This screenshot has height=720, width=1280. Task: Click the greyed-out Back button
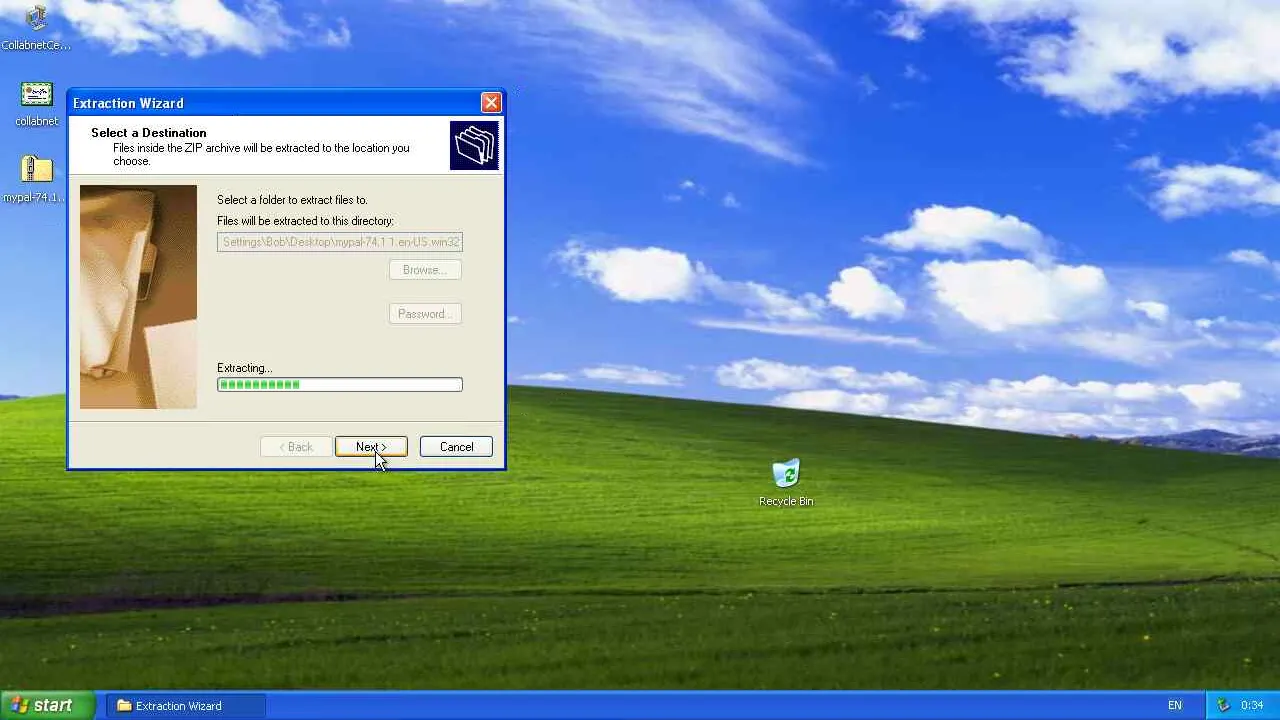coord(296,447)
